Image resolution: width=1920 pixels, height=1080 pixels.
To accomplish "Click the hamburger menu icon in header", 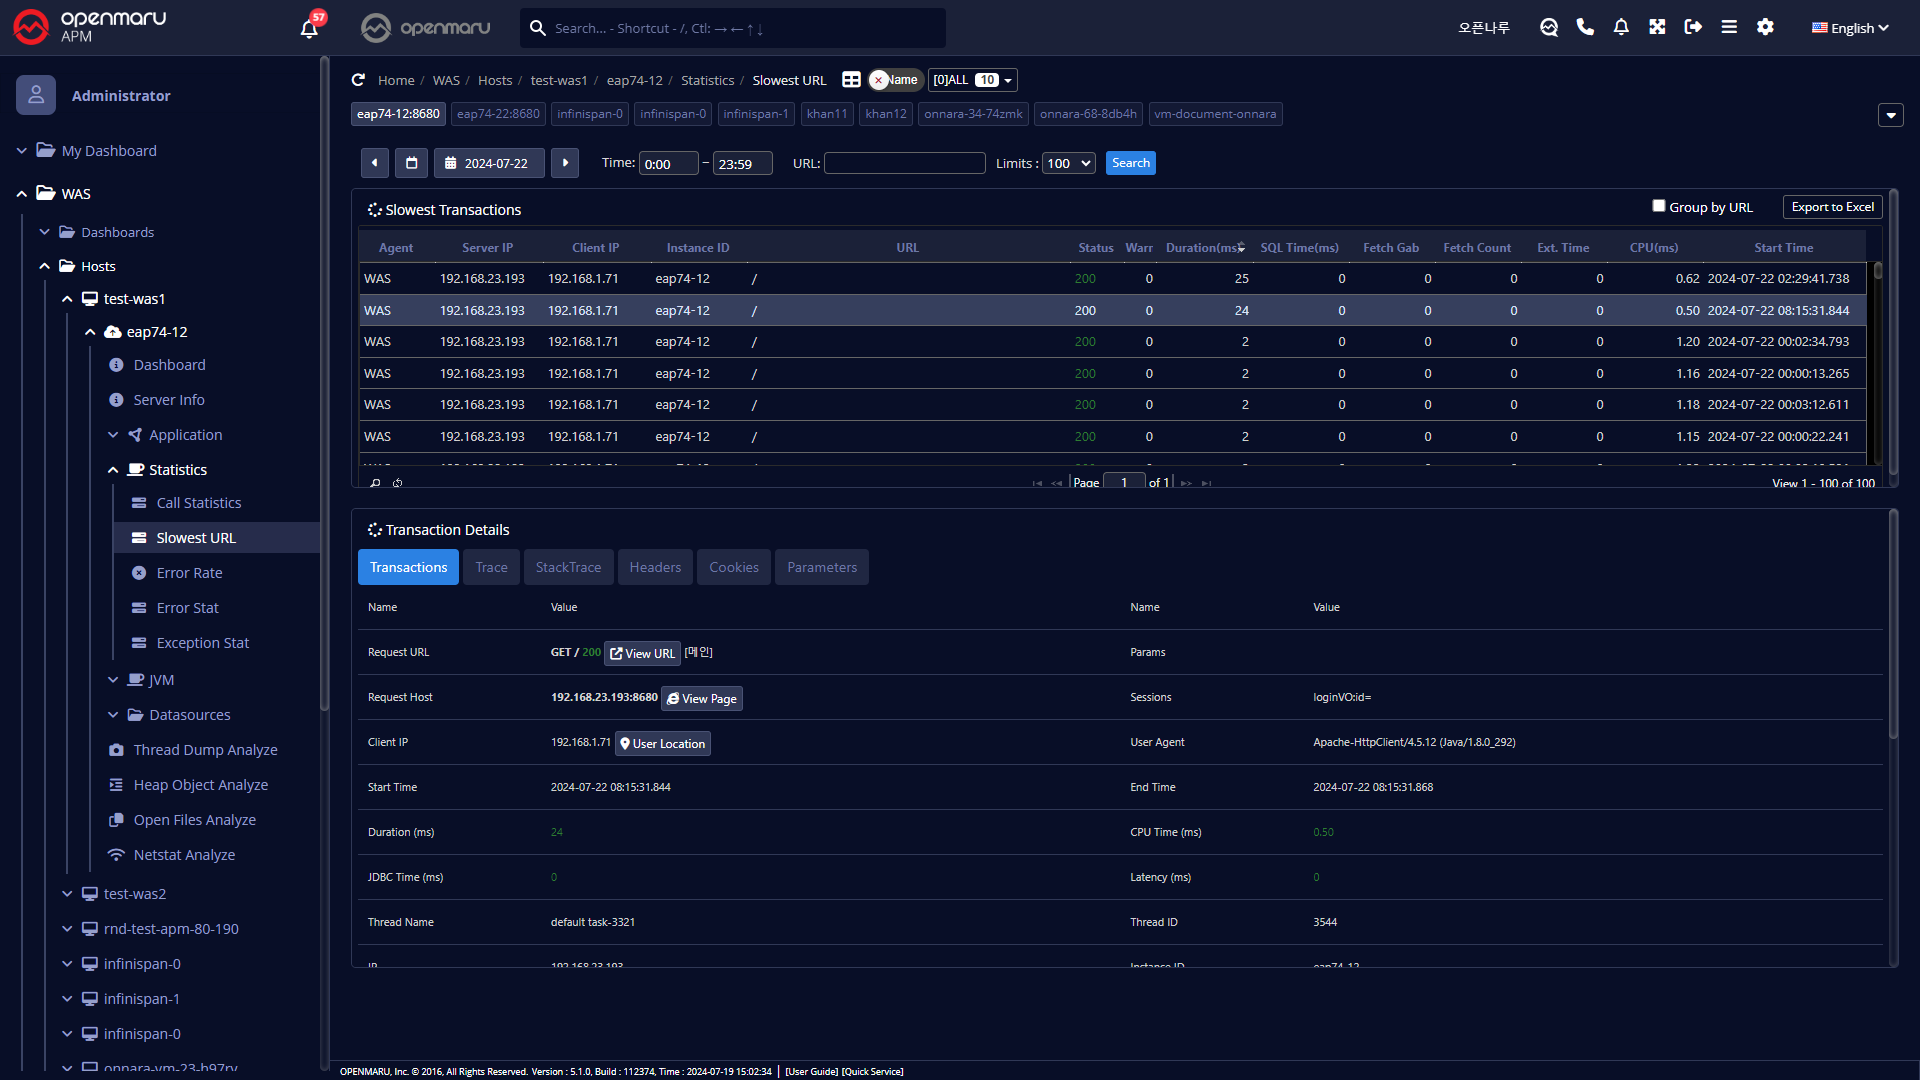I will pyautogui.click(x=1729, y=27).
